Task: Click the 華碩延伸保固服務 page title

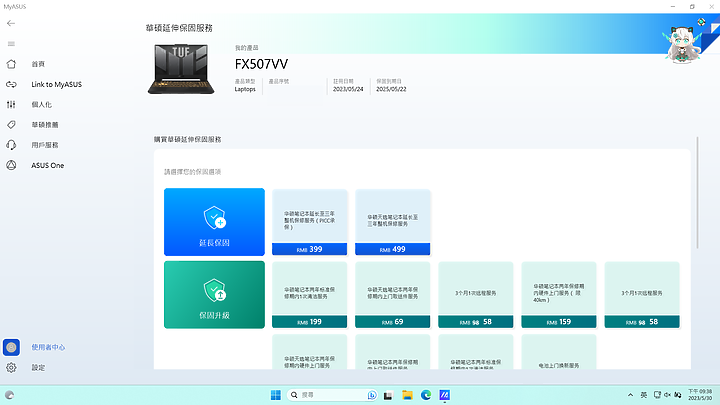Action: click(179, 28)
